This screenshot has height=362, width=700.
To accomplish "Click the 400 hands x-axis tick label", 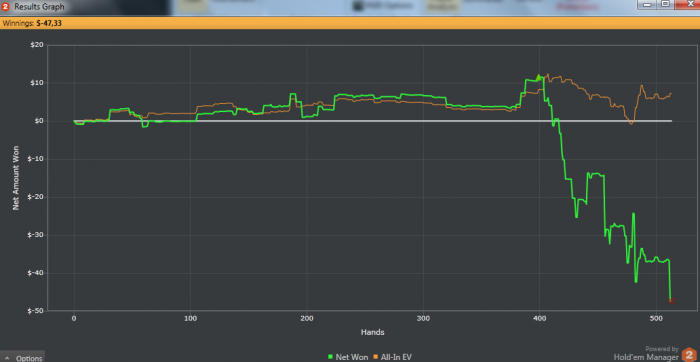I will point(540,319).
